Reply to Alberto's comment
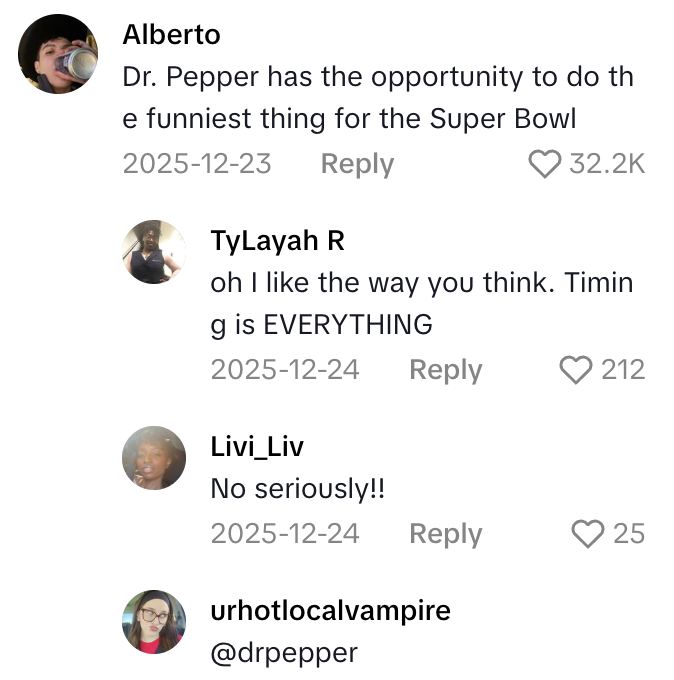The image size is (674, 680). tap(357, 164)
